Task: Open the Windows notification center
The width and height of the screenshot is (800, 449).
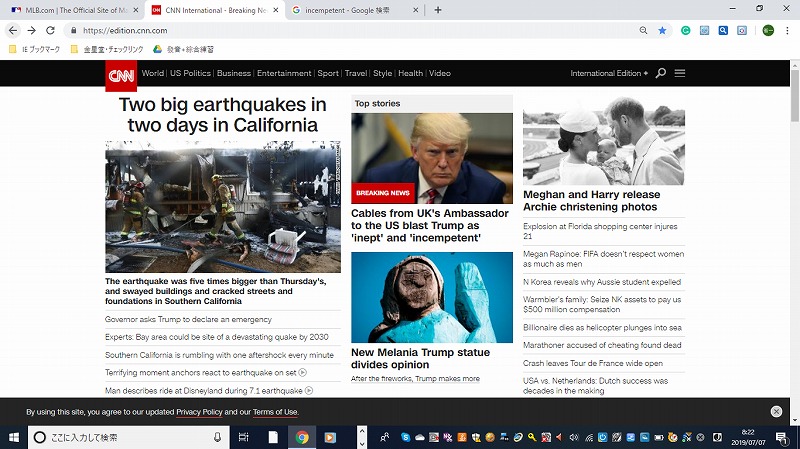Action: (781, 437)
